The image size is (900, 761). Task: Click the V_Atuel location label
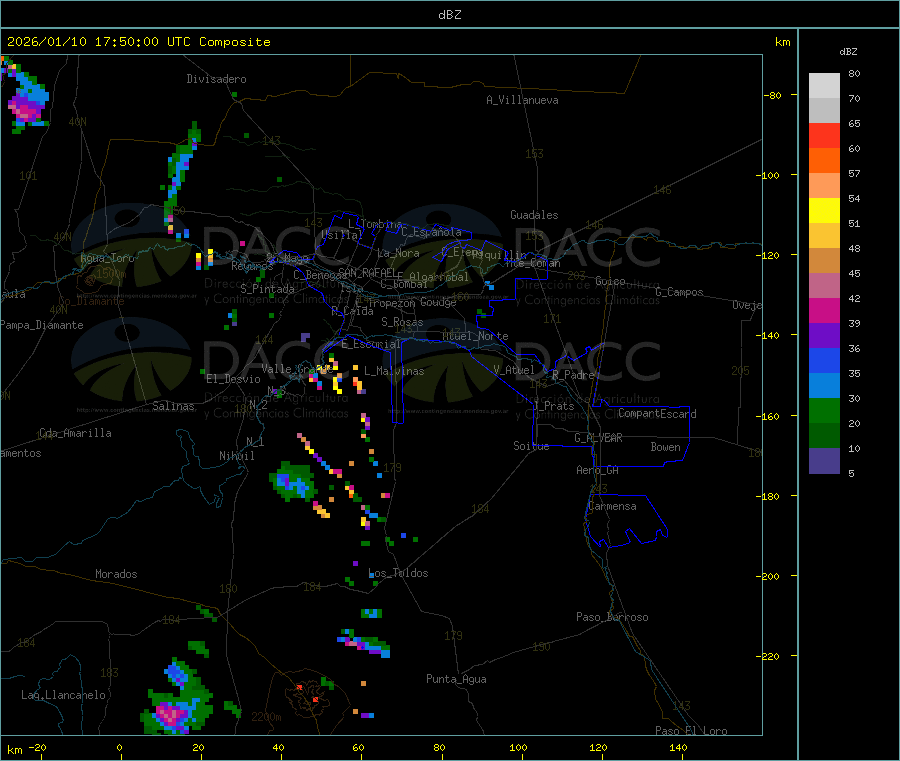[x=514, y=370]
